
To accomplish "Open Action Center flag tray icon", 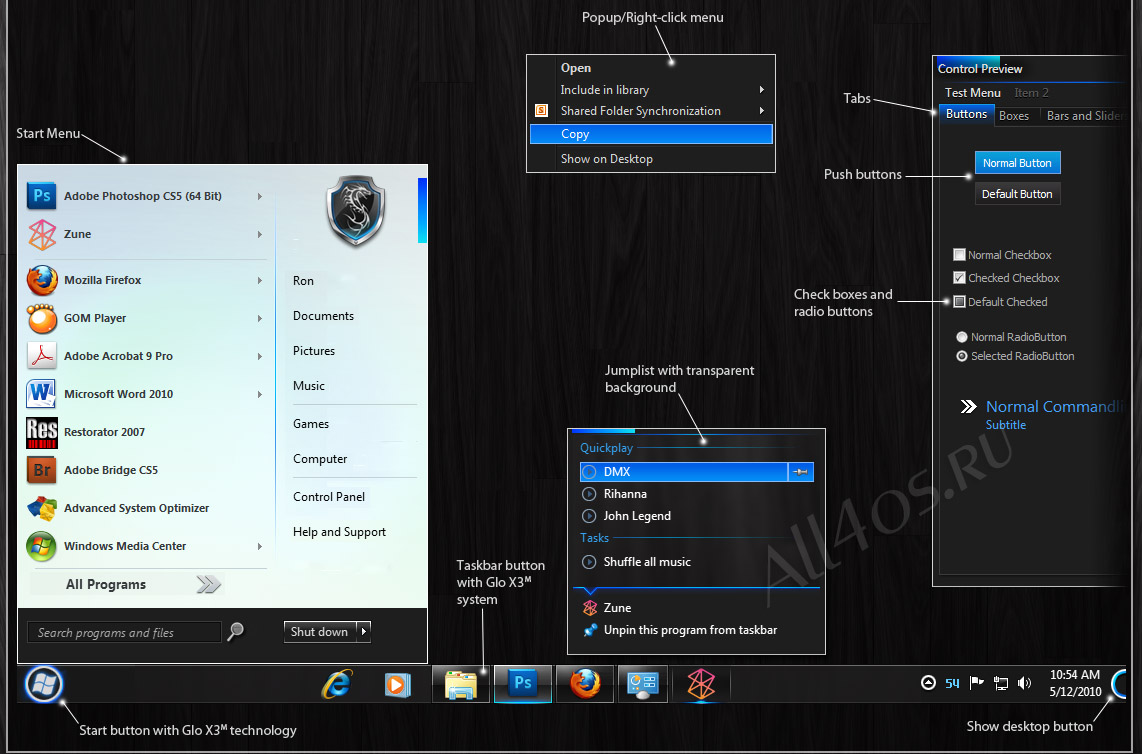I will click(x=977, y=683).
